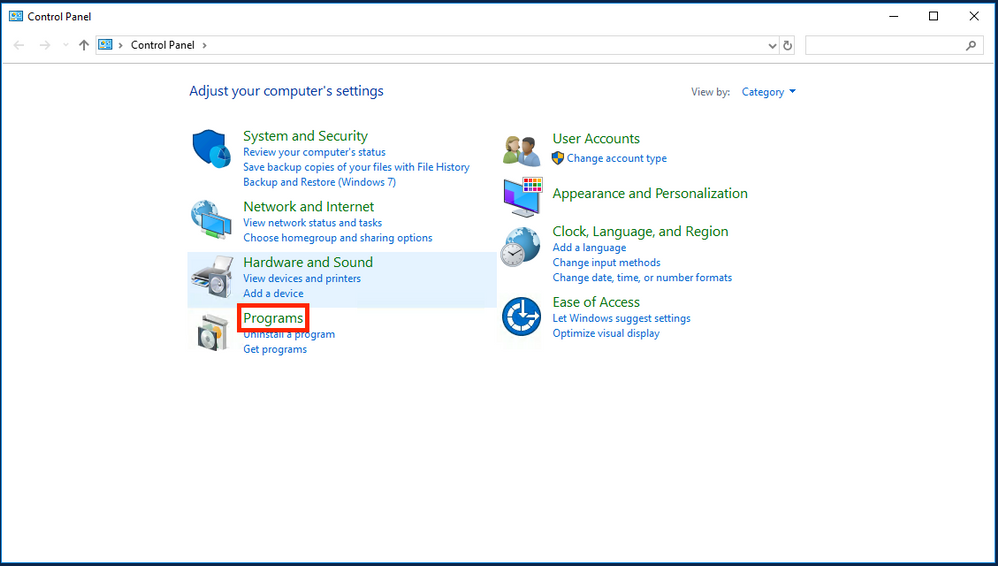Open the System and Security shield icon
The image size is (998, 566).
pos(211,149)
